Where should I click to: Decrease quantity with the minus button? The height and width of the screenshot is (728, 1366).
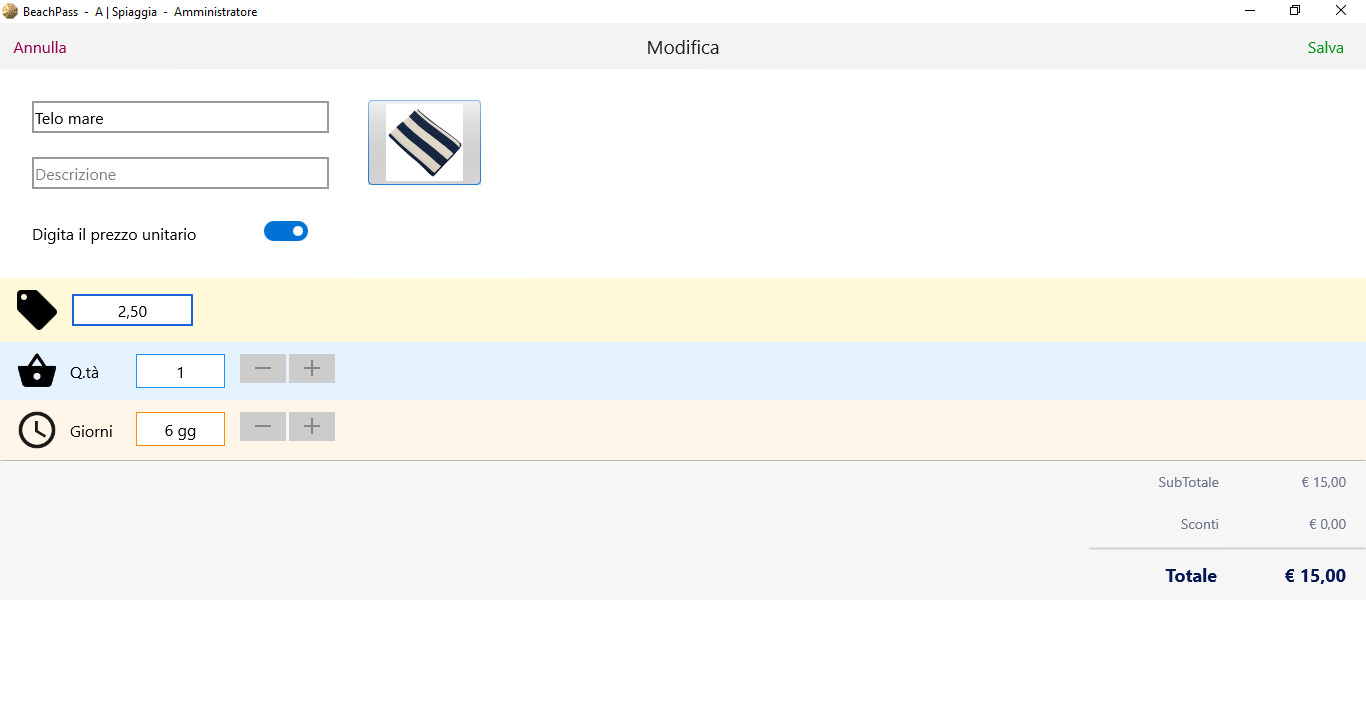263,369
